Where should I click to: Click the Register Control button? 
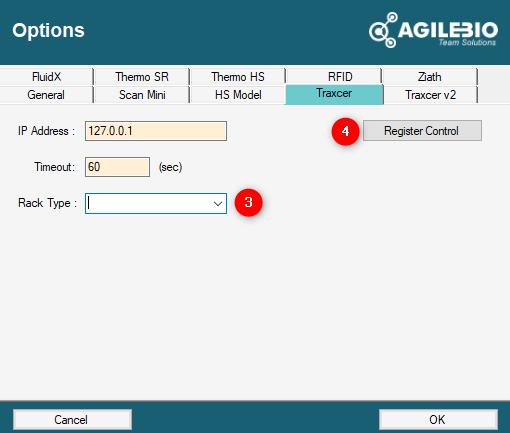click(x=422, y=131)
